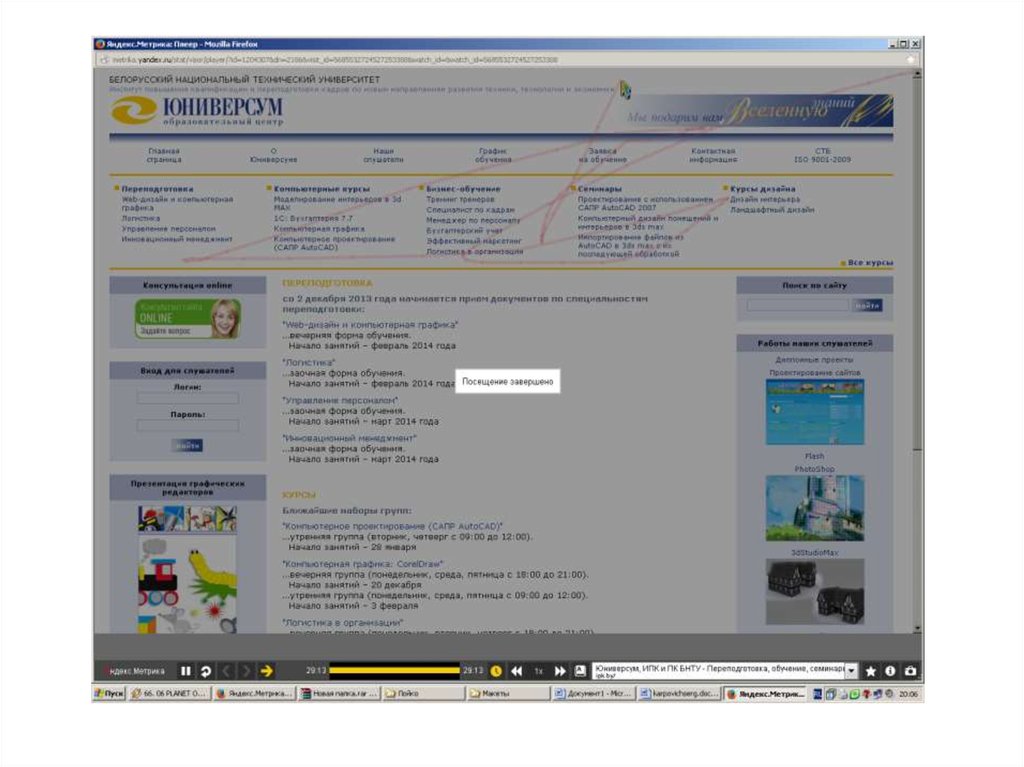
Task: Click the replay loop icon in player bar
Action: click(x=205, y=671)
